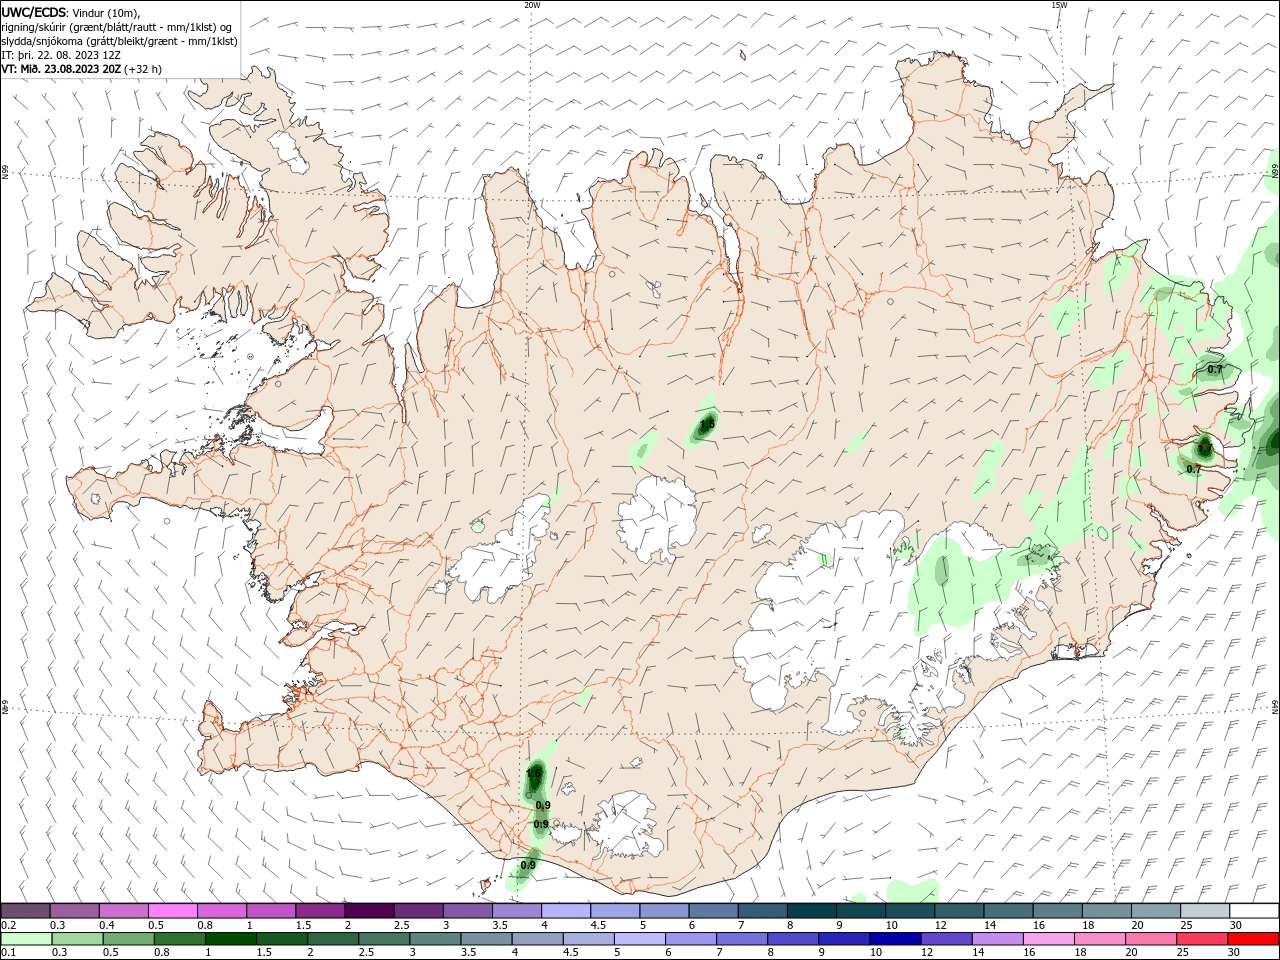Select the red-pink 25 rain legend swatch
Viewport: 1280px width, 960px height.
(x=1202, y=939)
